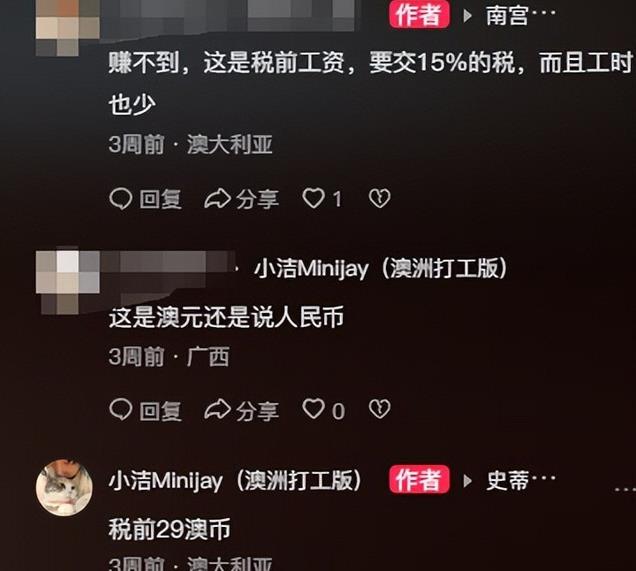Open more options dots on bottom comment

[625, 490]
